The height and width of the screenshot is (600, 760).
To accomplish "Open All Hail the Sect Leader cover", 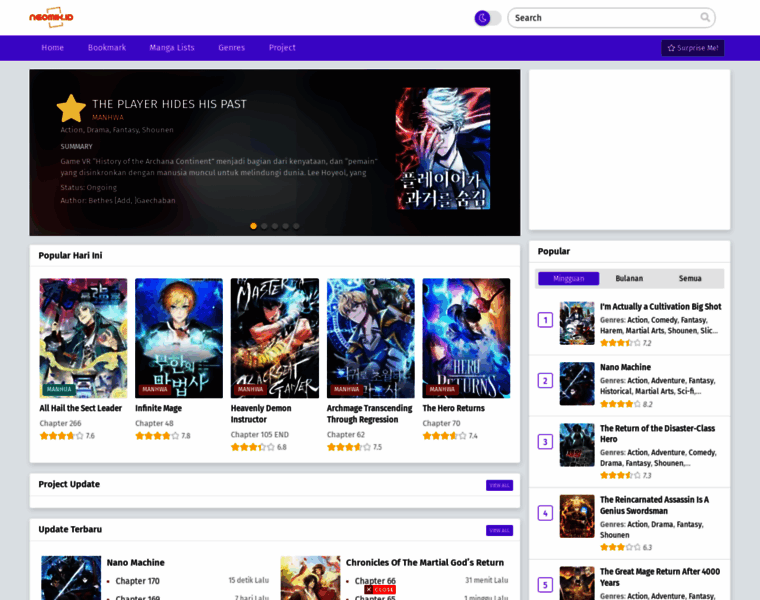I will (83, 338).
